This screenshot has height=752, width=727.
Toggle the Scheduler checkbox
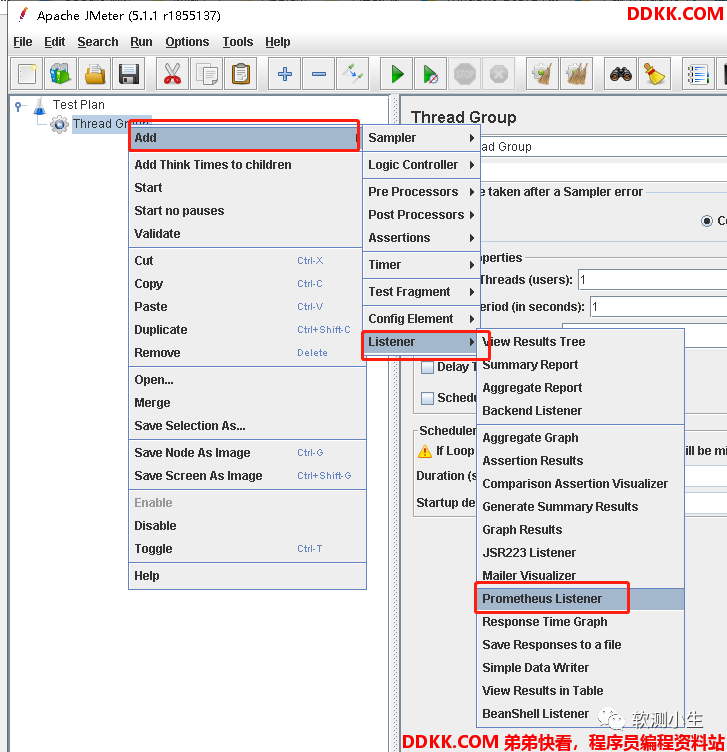point(427,398)
